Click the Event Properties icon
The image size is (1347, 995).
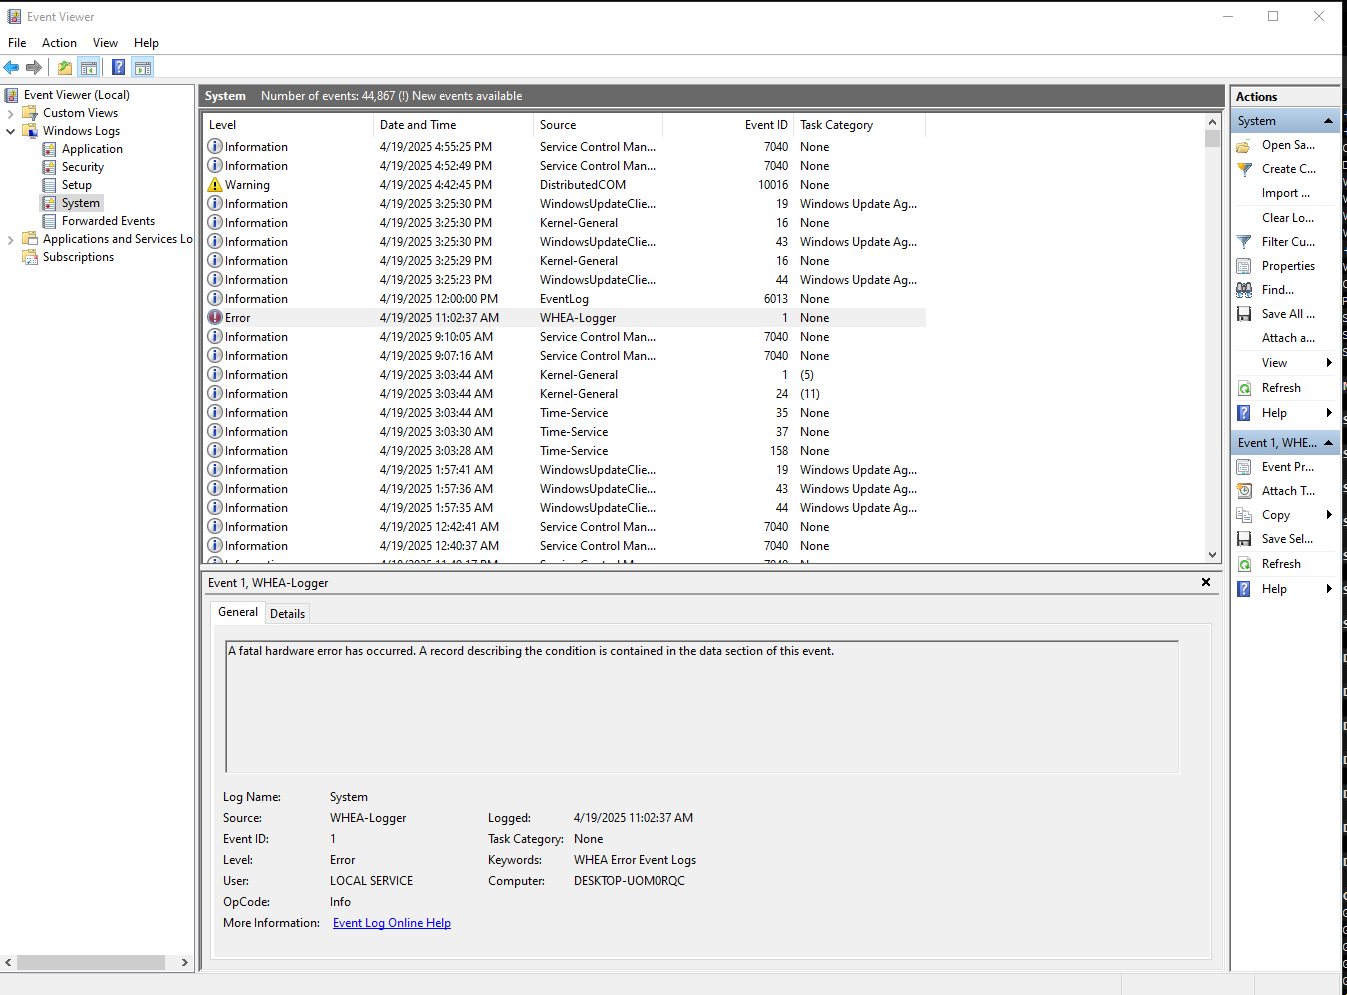tap(1244, 467)
